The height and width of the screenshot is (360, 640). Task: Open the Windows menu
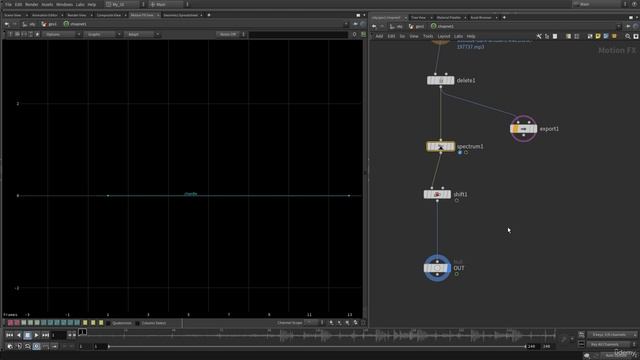click(64, 4)
